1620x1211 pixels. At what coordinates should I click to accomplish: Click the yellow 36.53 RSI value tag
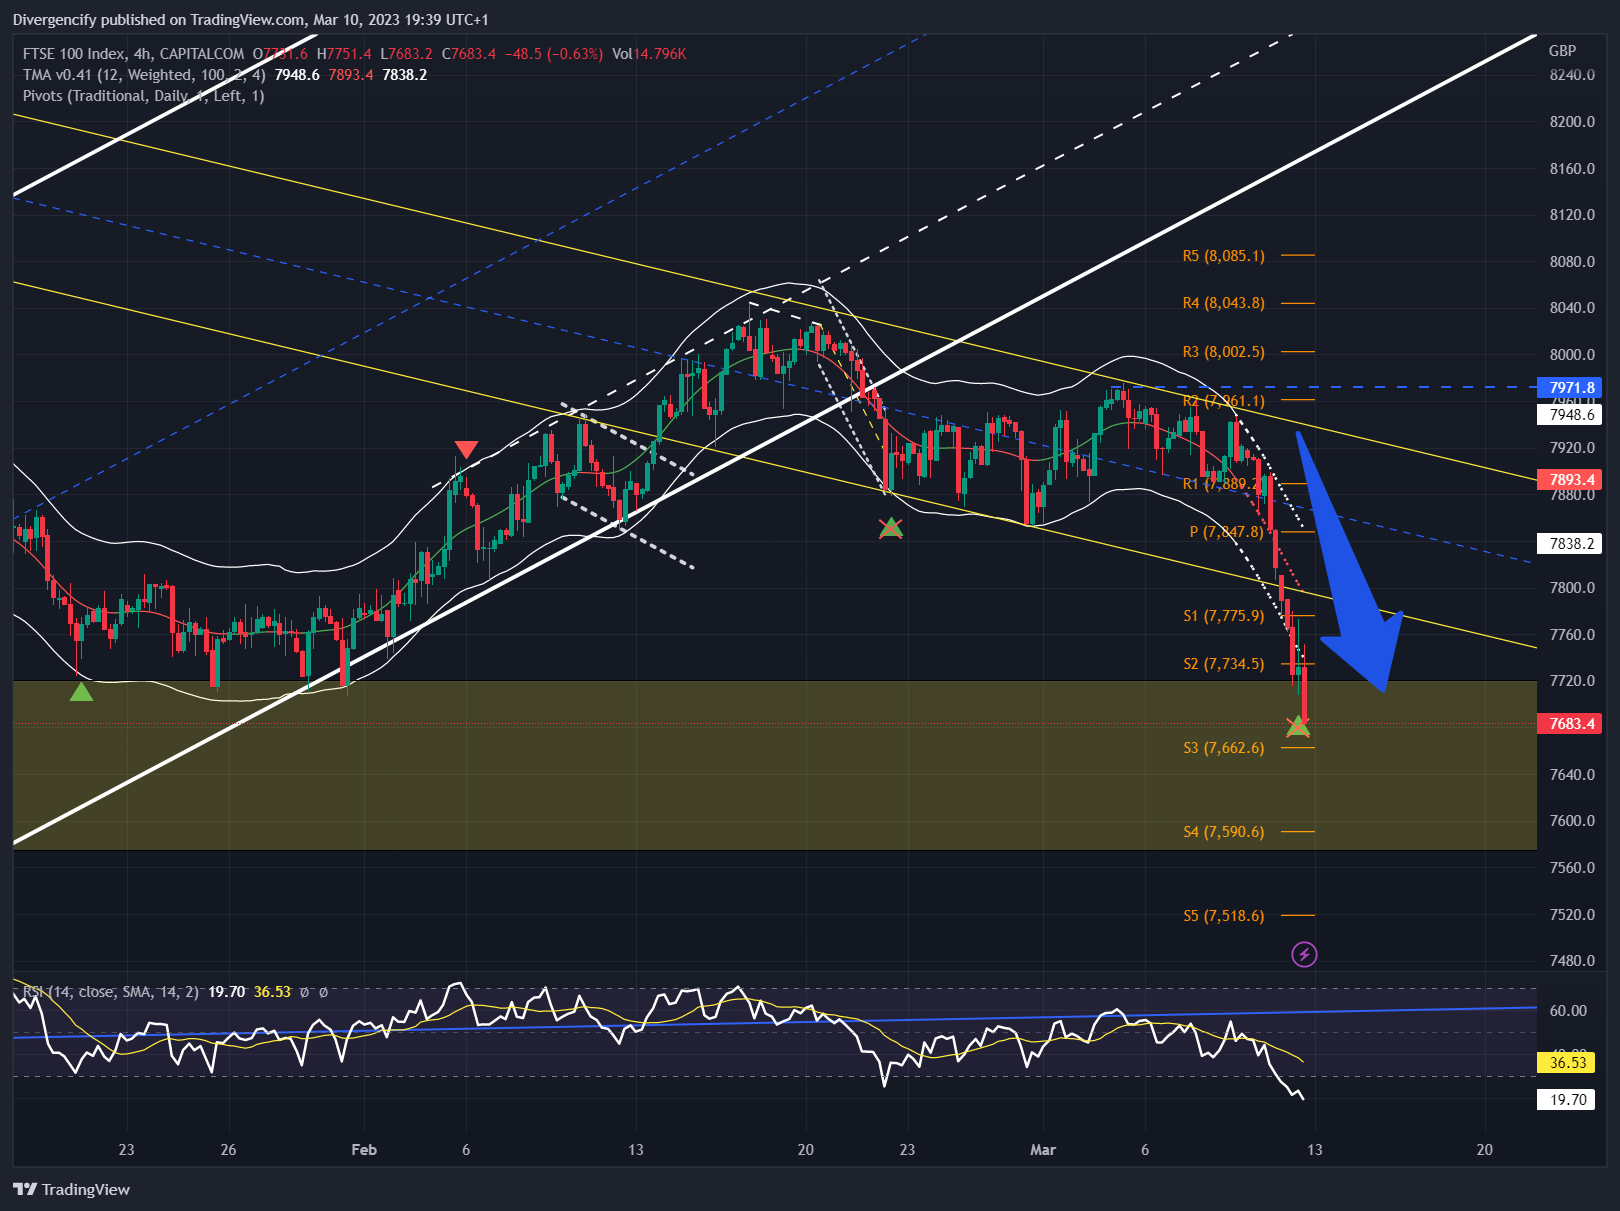(x=1566, y=1062)
